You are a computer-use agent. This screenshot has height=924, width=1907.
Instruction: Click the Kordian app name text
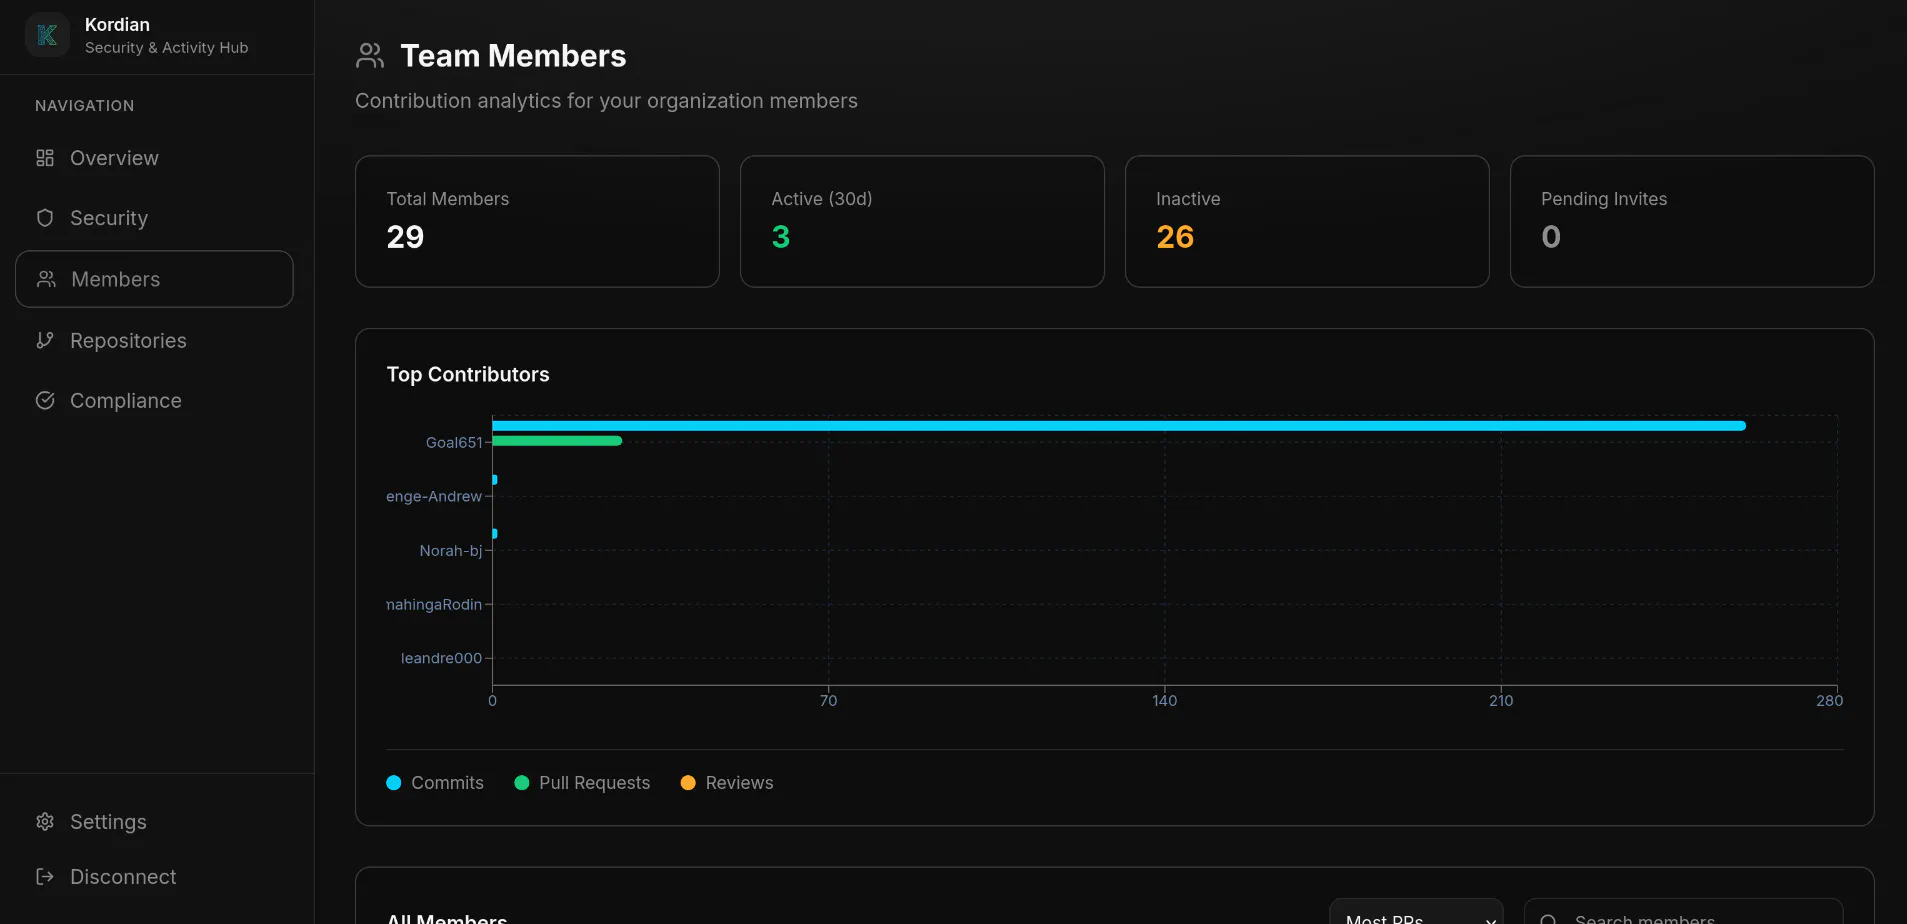tap(117, 25)
